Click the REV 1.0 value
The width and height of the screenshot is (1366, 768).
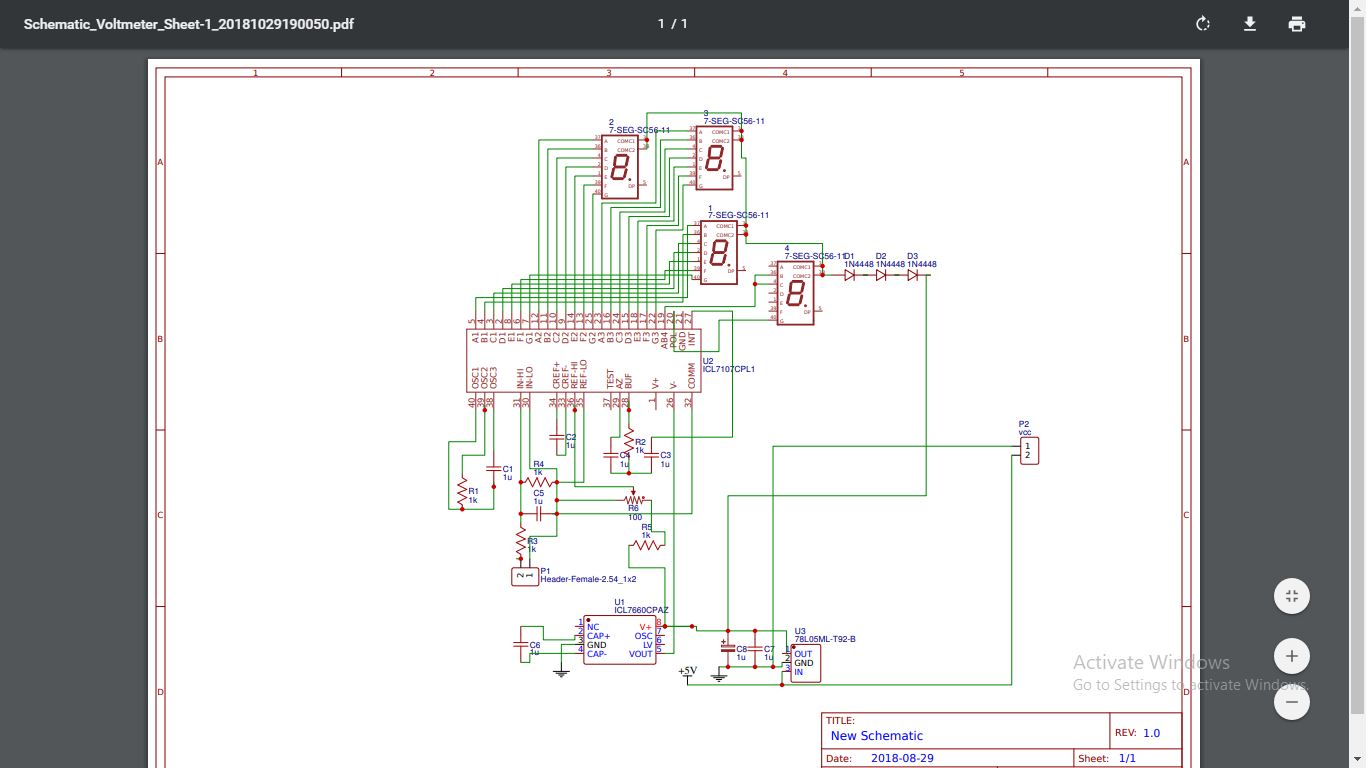pos(1152,733)
